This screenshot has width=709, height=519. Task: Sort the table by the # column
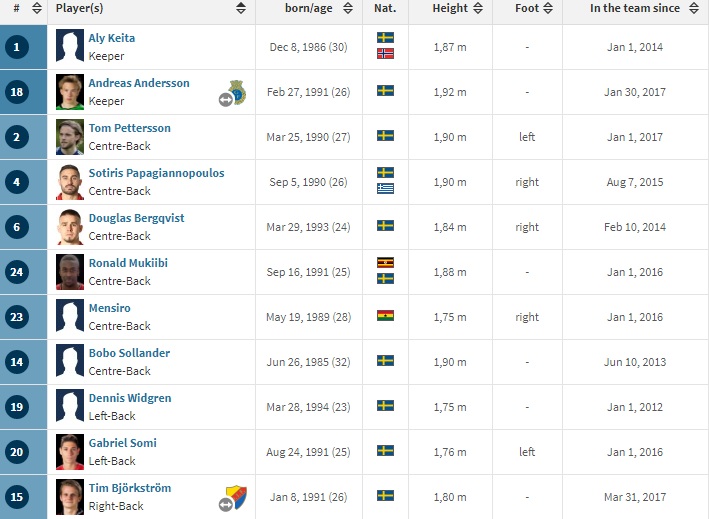point(37,8)
